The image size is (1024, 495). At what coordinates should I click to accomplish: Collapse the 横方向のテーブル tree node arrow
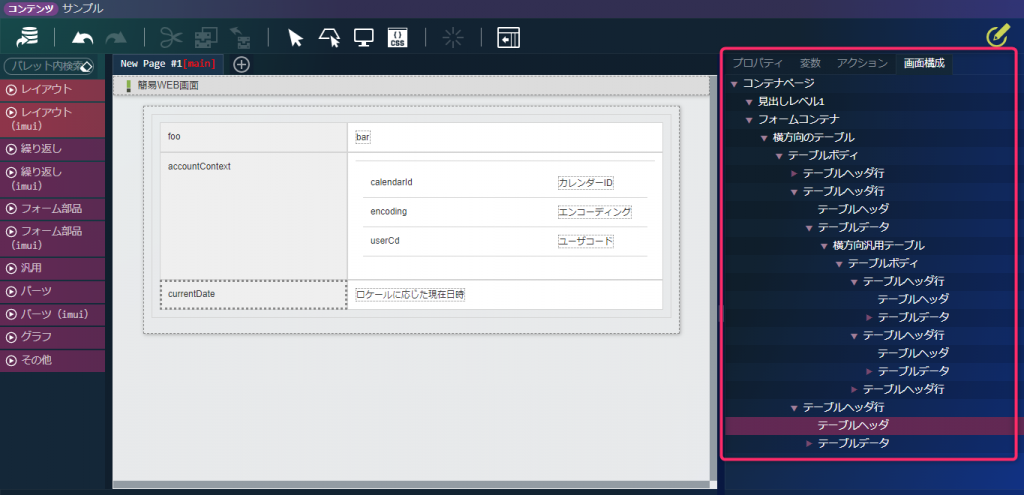coord(765,138)
